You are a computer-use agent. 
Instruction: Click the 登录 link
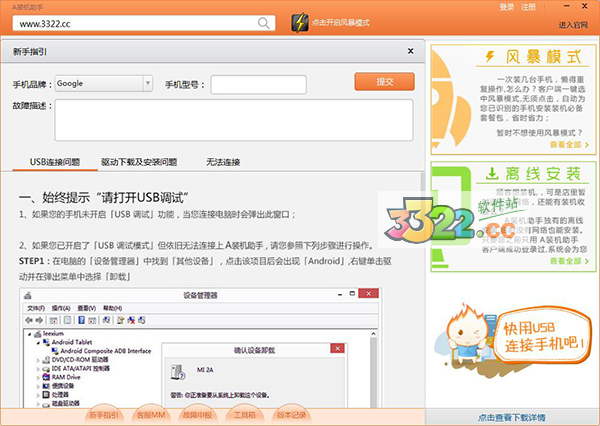(507, 7)
